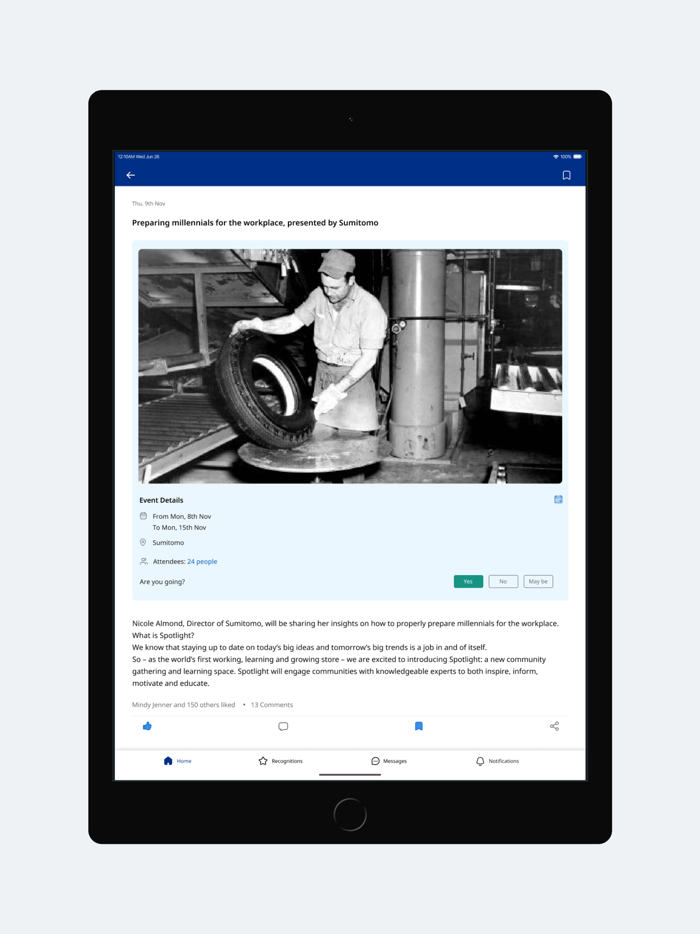Open the tire factory event photo
Viewport: 700px width, 934px height.
tap(350, 366)
